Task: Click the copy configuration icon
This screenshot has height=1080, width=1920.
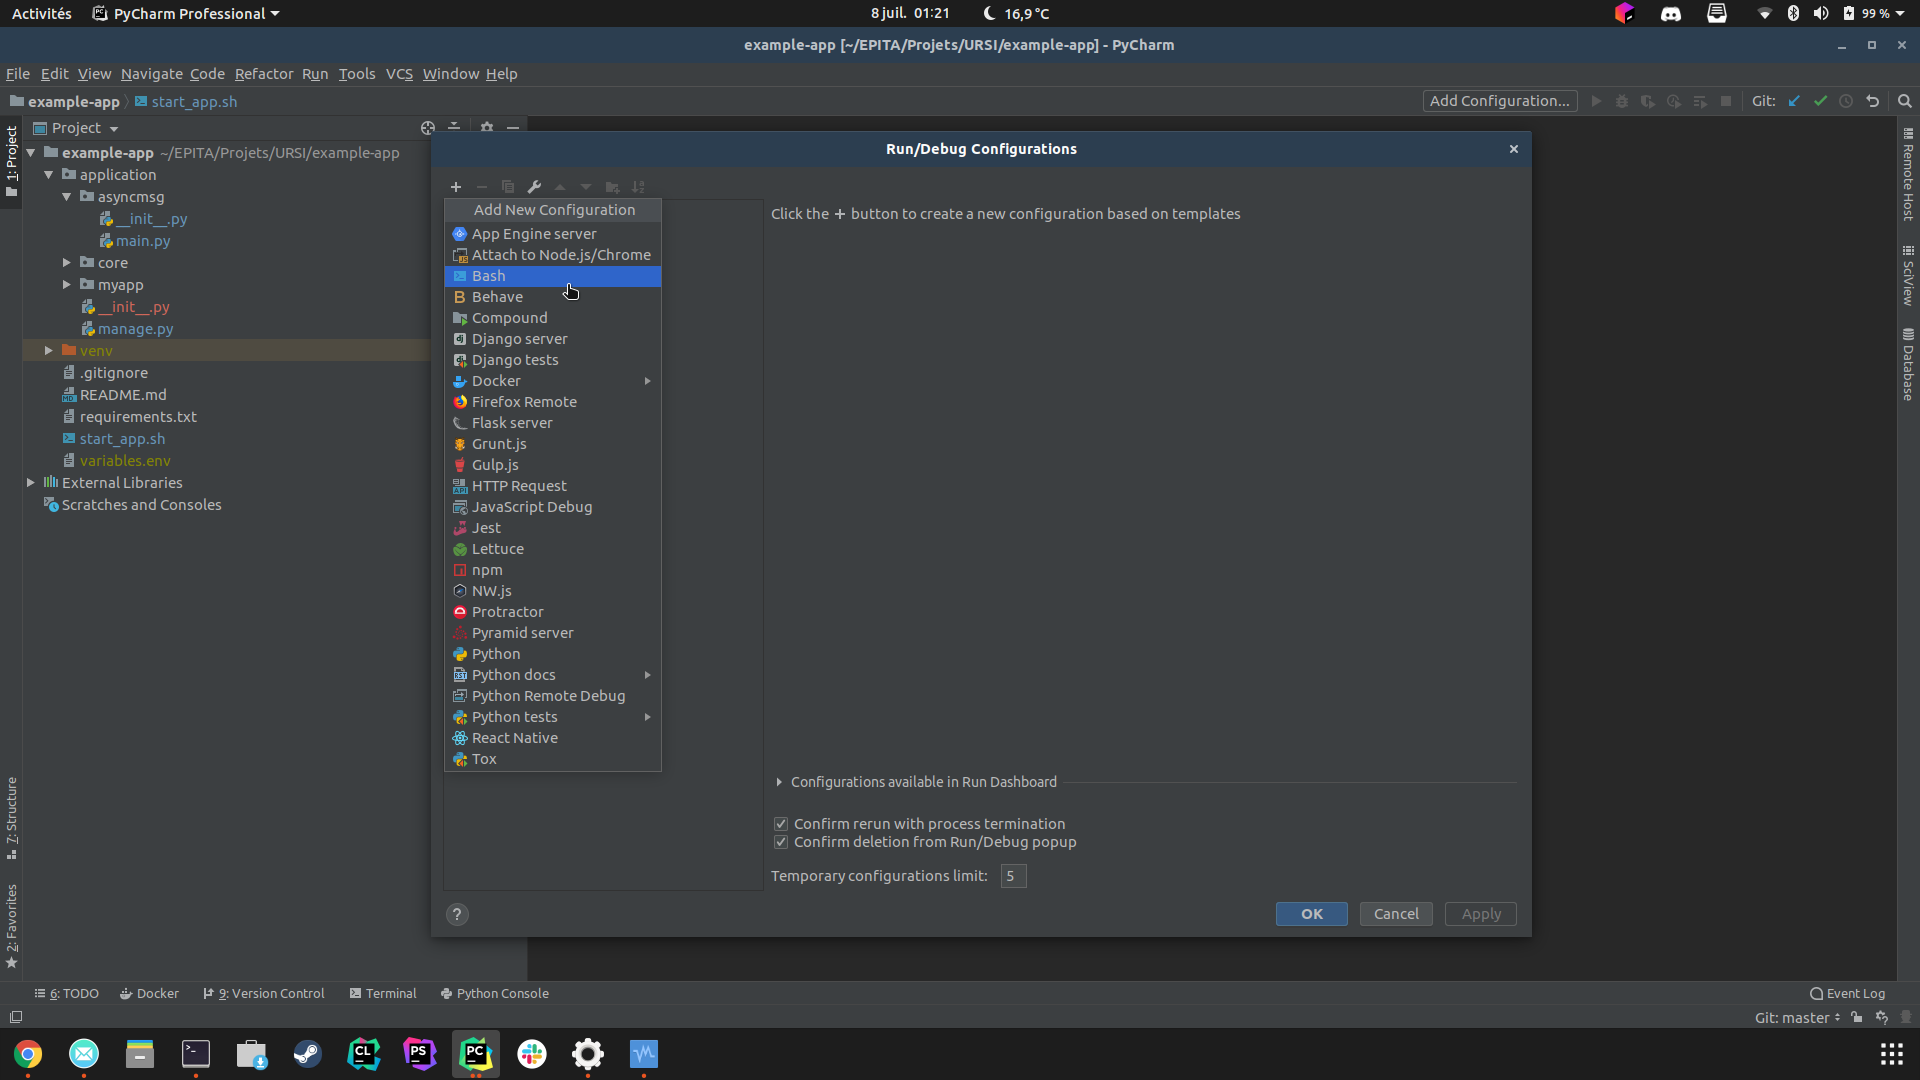Action: (508, 187)
